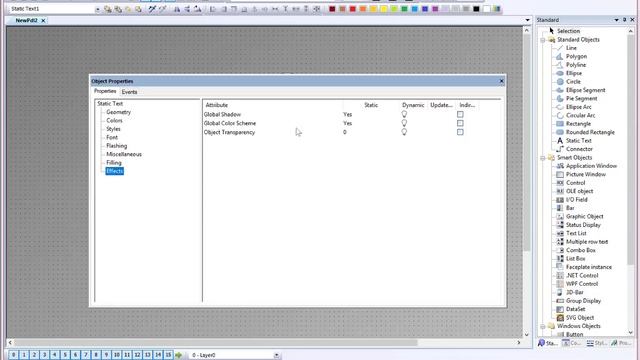Select the Pie Segment object
The image size is (640, 360).
581,99
